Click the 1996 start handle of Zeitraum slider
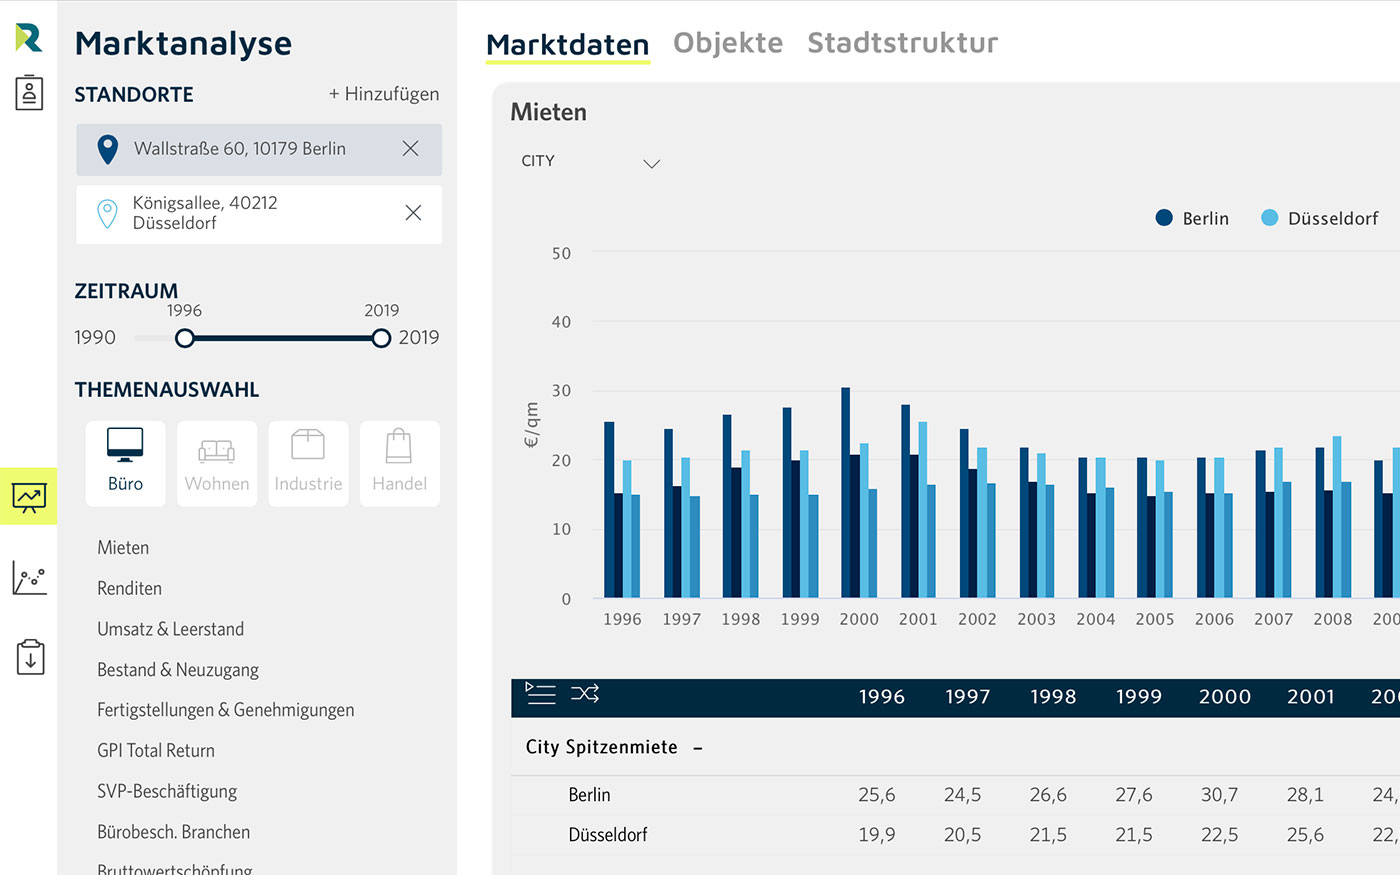This screenshot has width=1400, height=875. coord(185,338)
